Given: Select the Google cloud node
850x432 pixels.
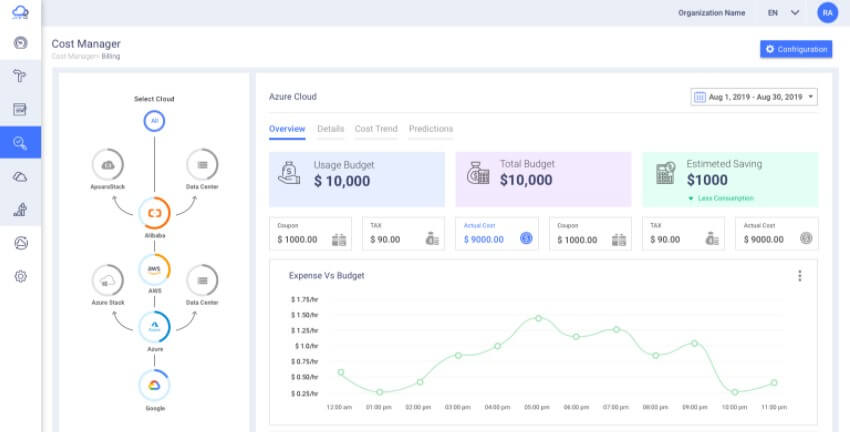Looking at the screenshot, I should (x=154, y=385).
